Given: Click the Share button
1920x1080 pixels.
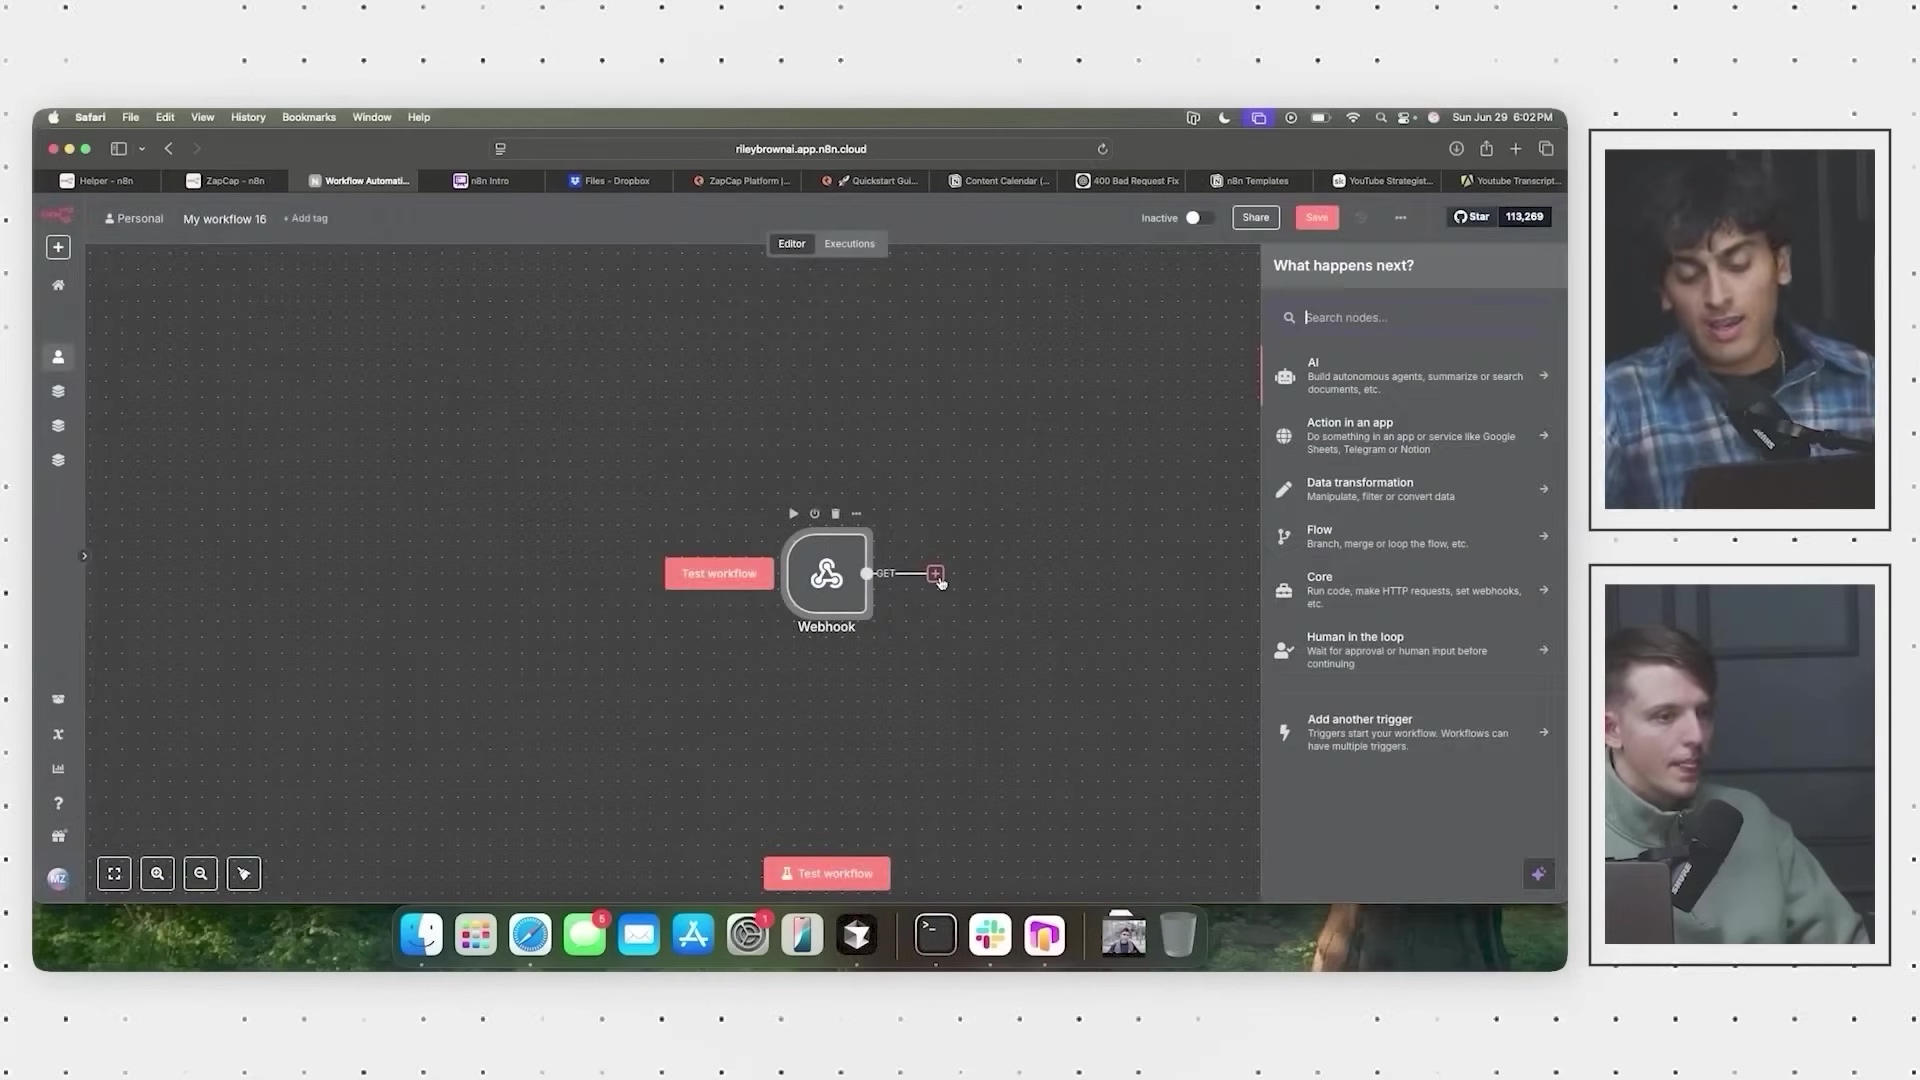Looking at the screenshot, I should coord(1256,217).
